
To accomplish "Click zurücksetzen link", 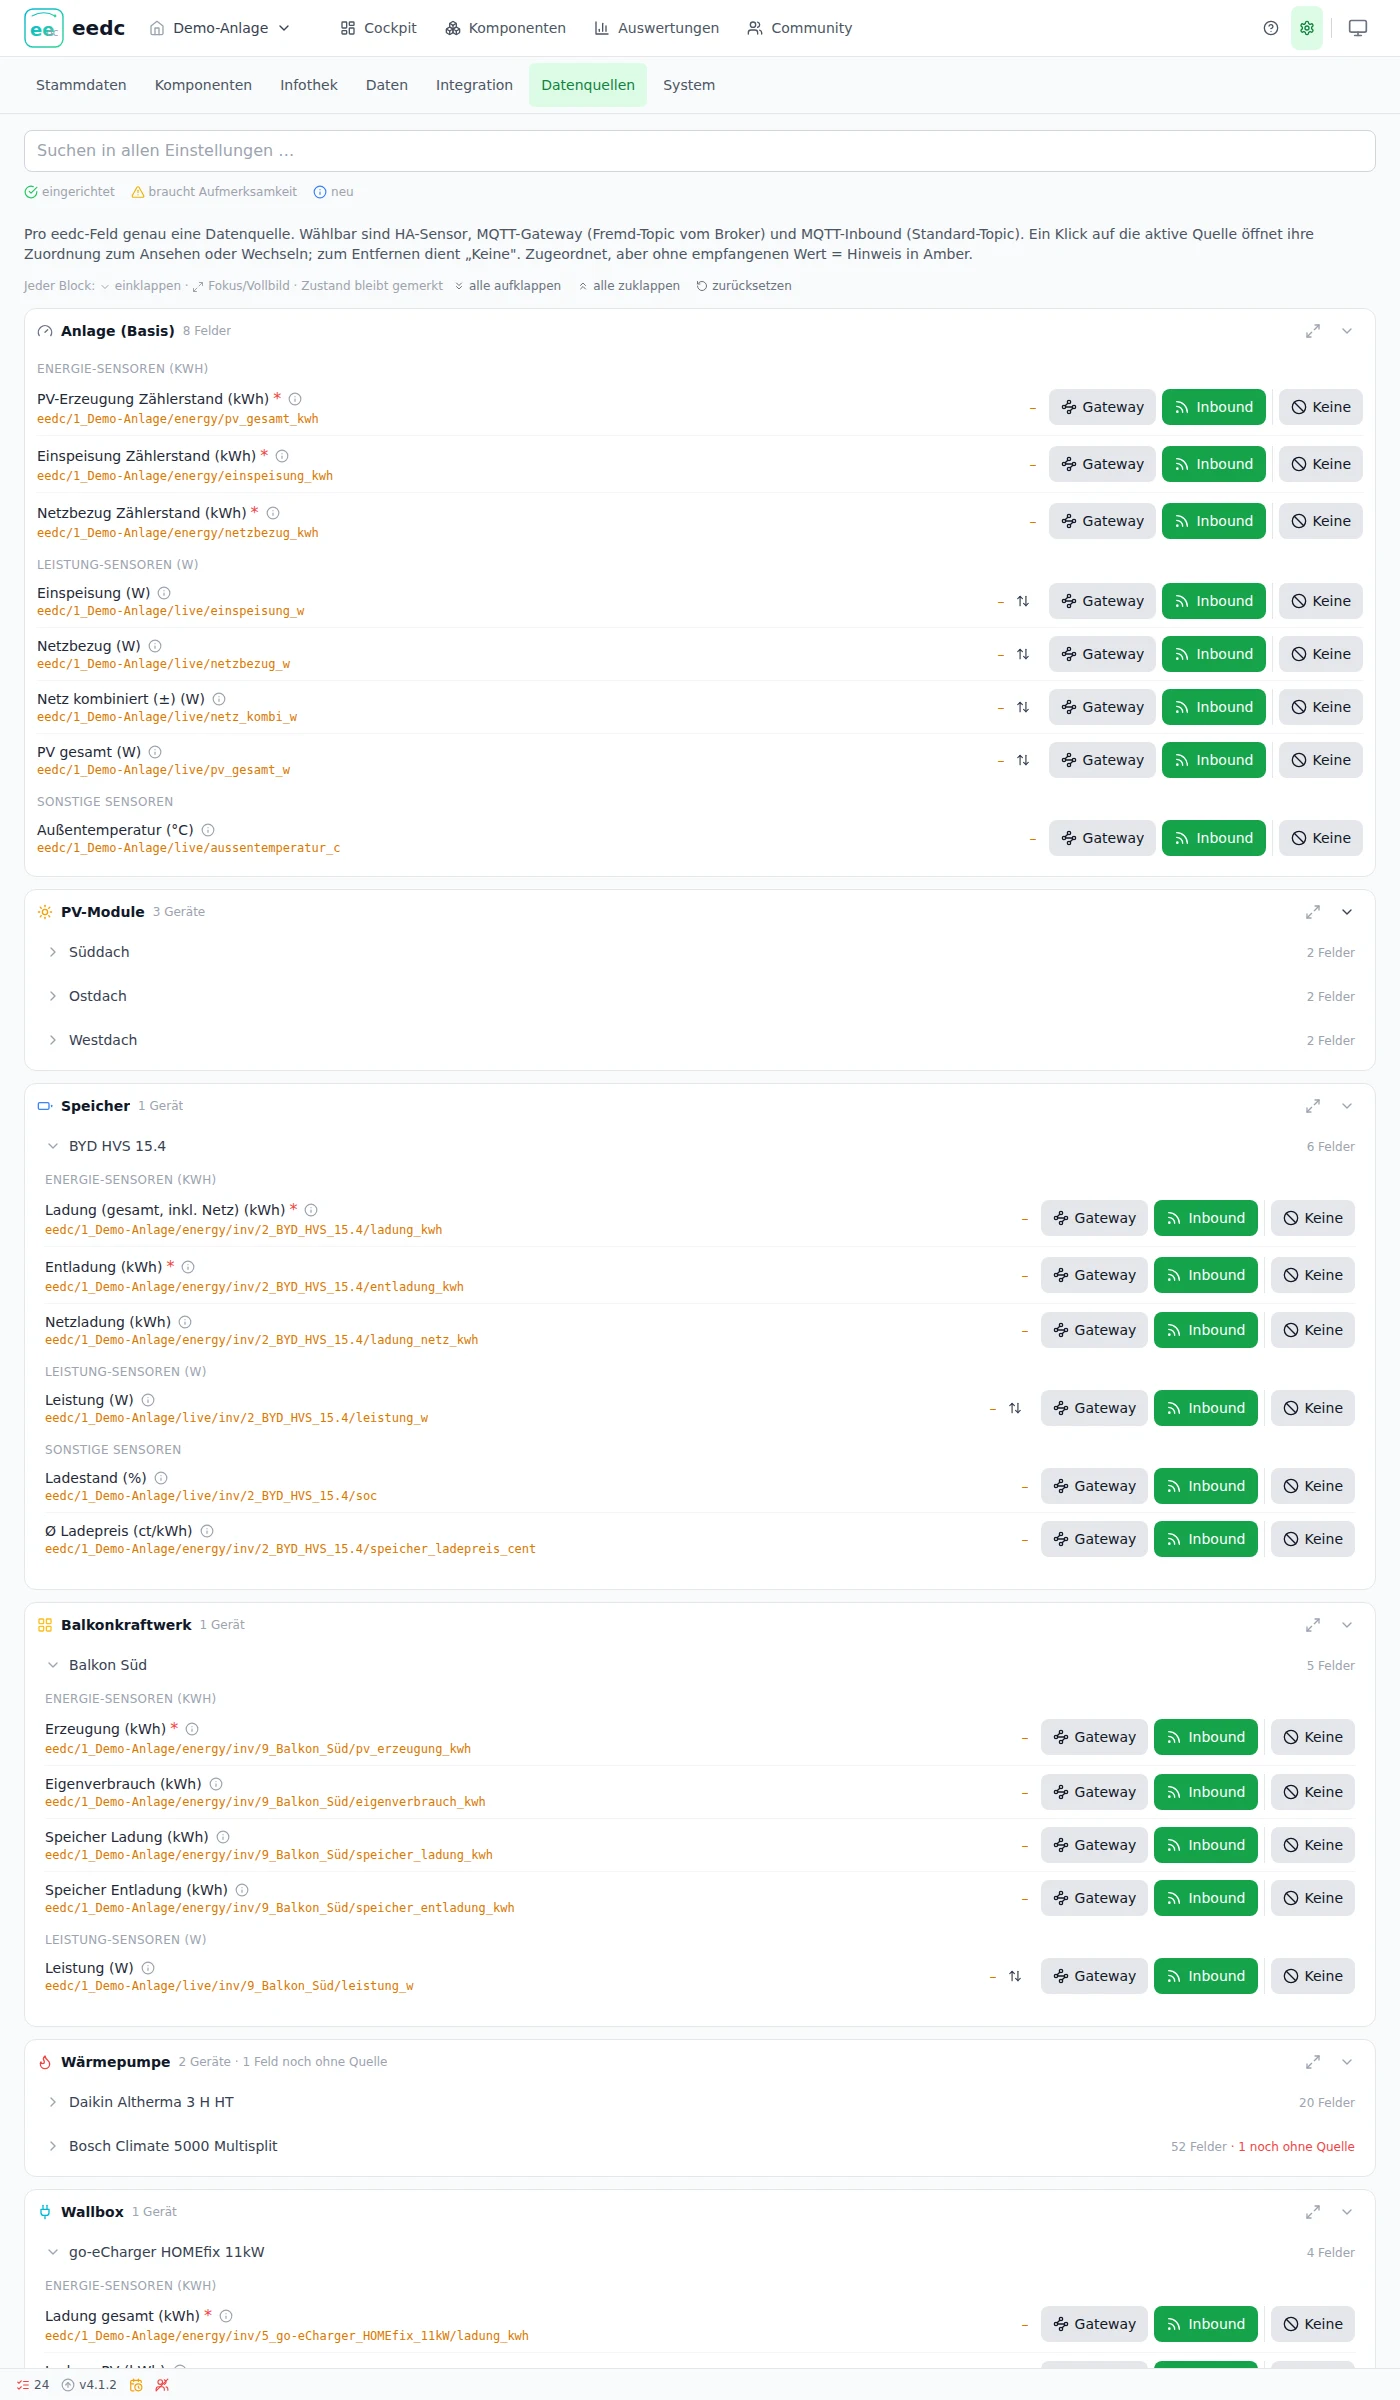I will (x=743, y=286).
